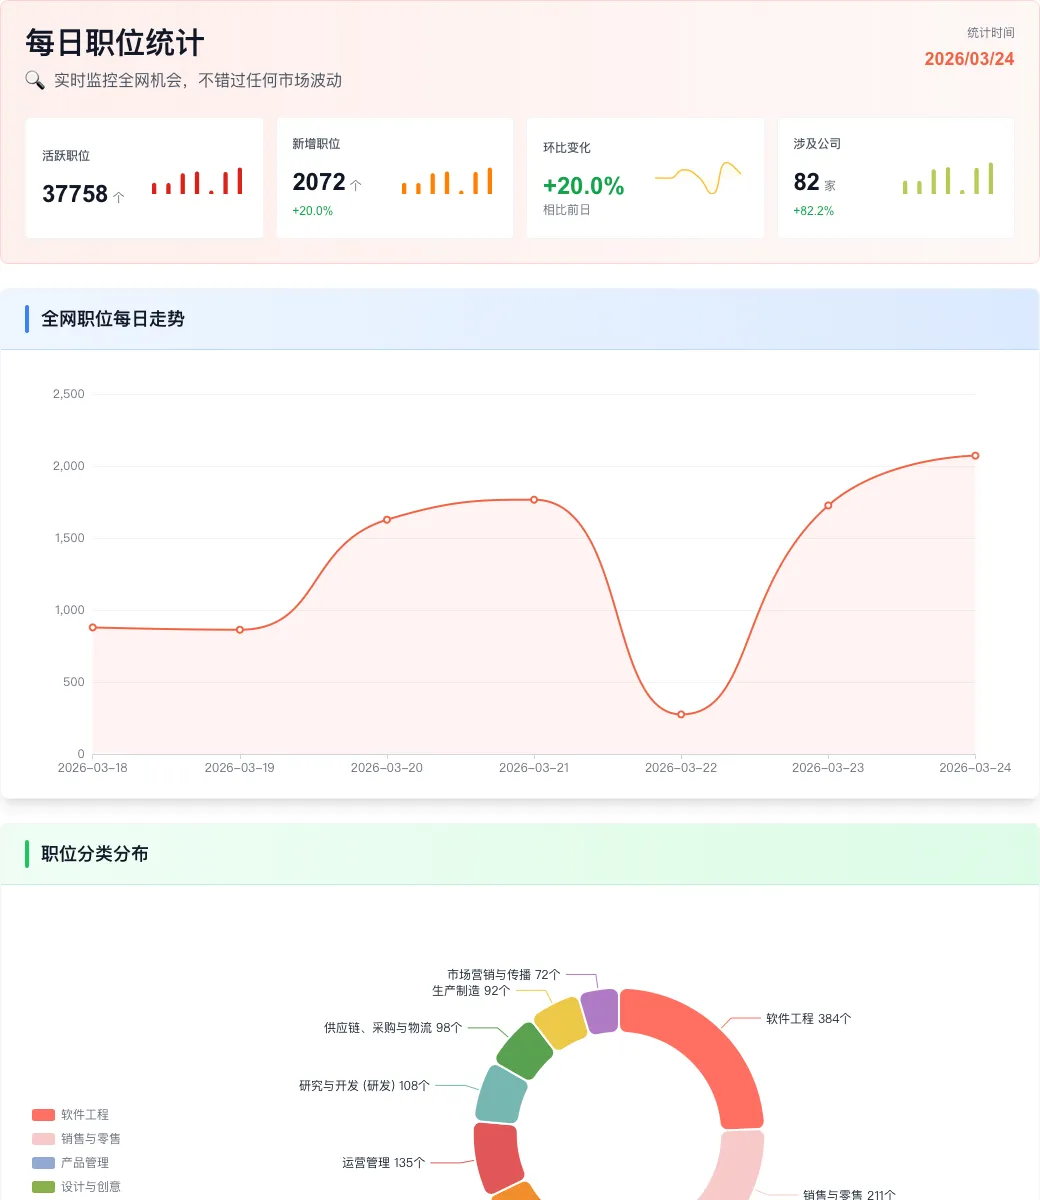The height and width of the screenshot is (1200, 1040).
Task: Click the 运营管理 135个 pie label
Action: point(384,1163)
